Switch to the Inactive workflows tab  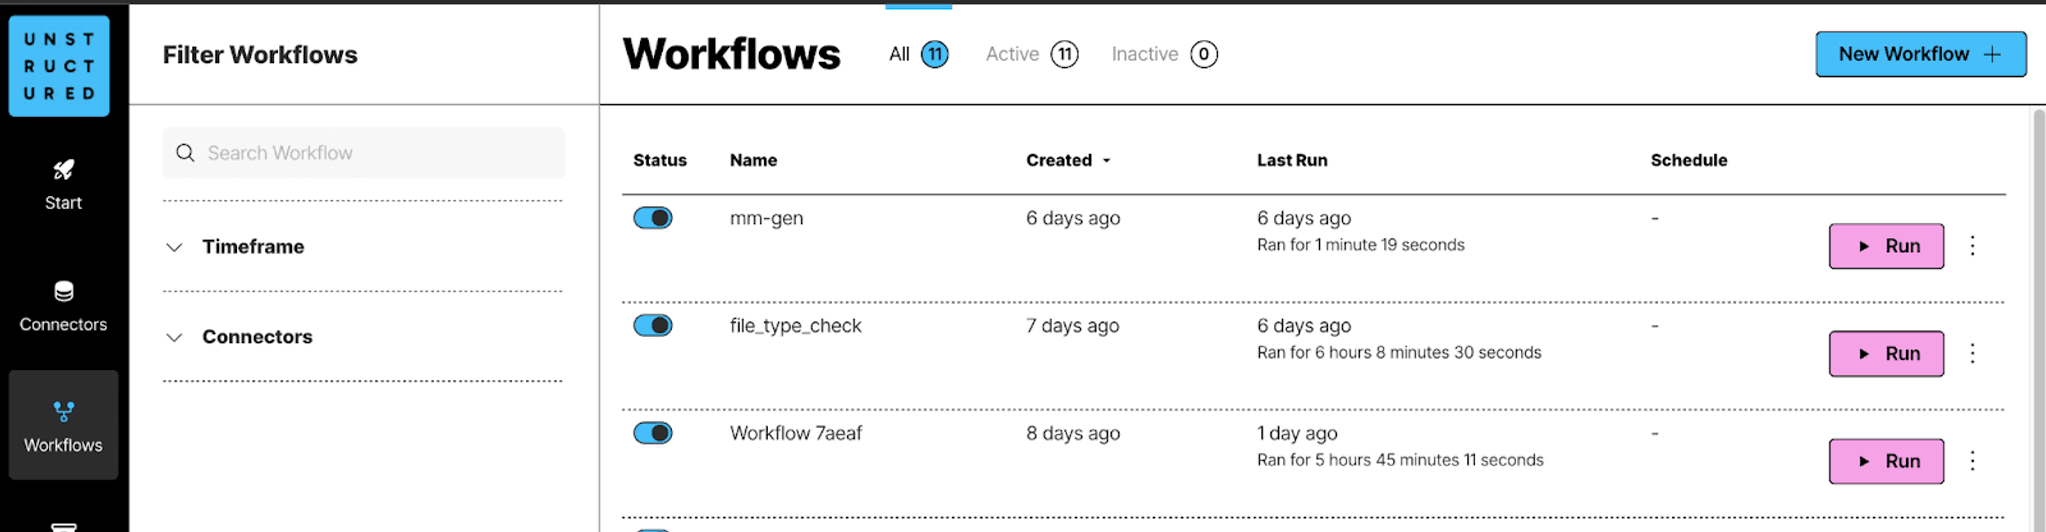coord(1164,54)
